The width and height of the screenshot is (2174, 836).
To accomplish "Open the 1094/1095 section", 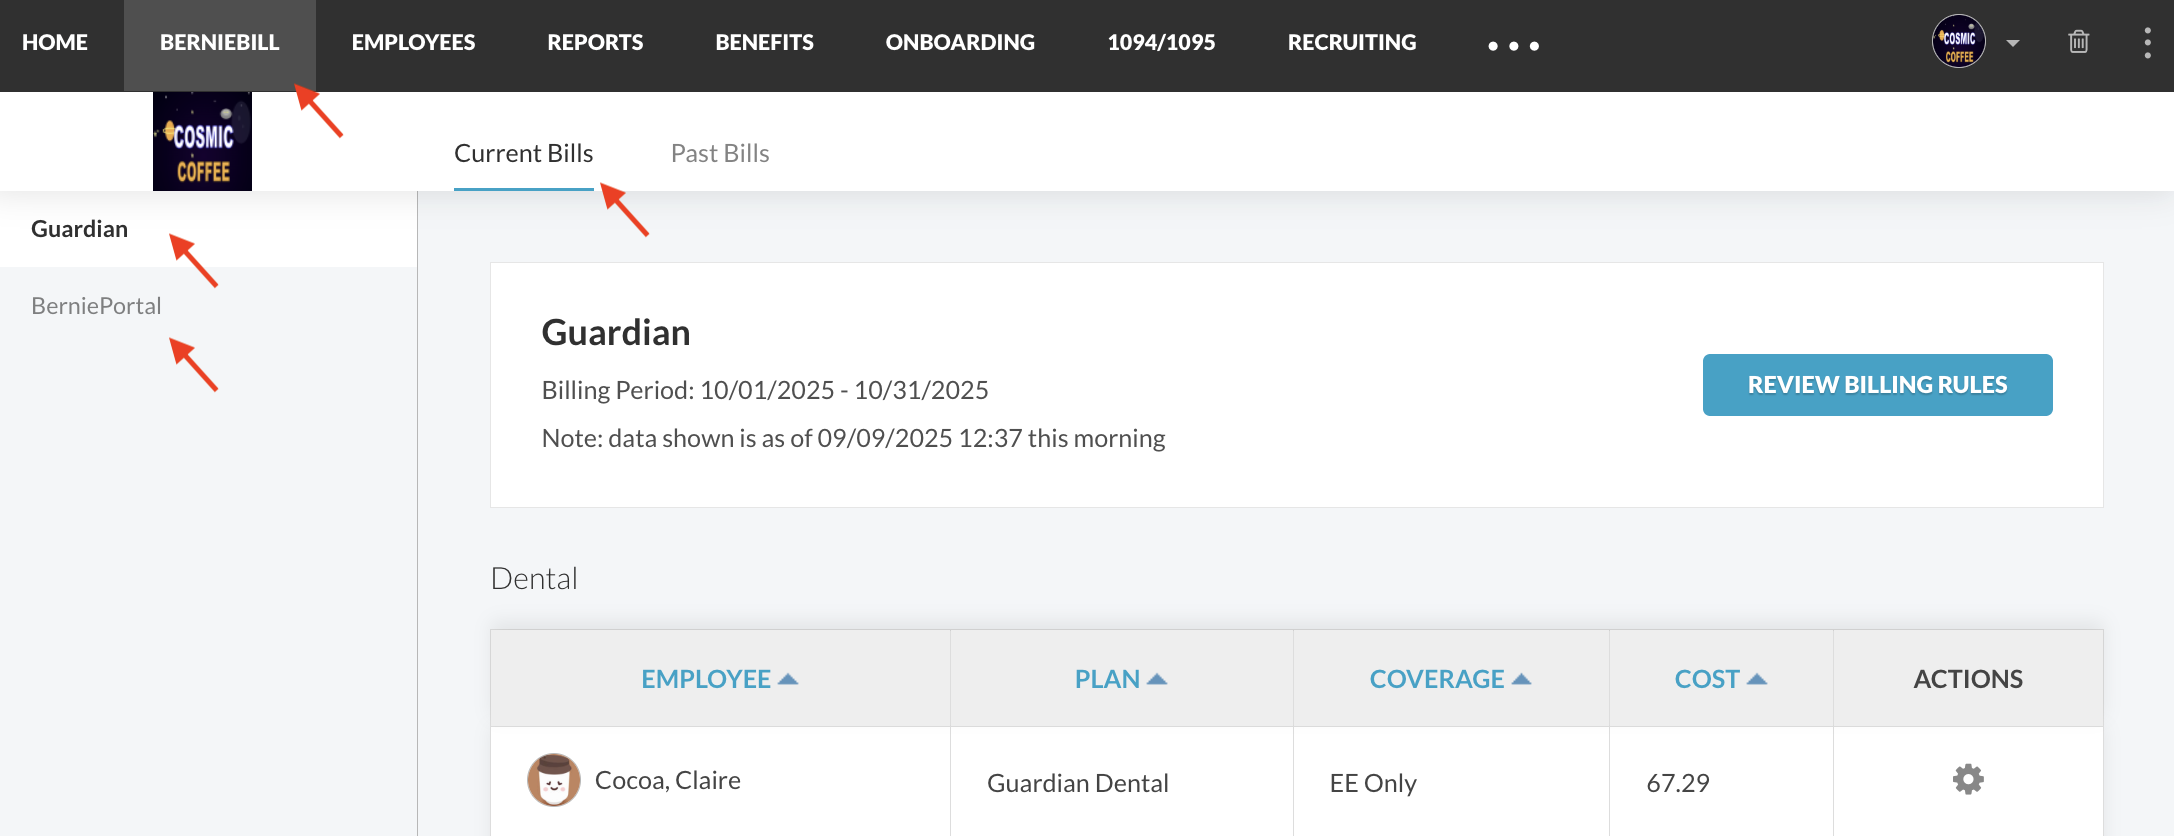I will (1161, 42).
